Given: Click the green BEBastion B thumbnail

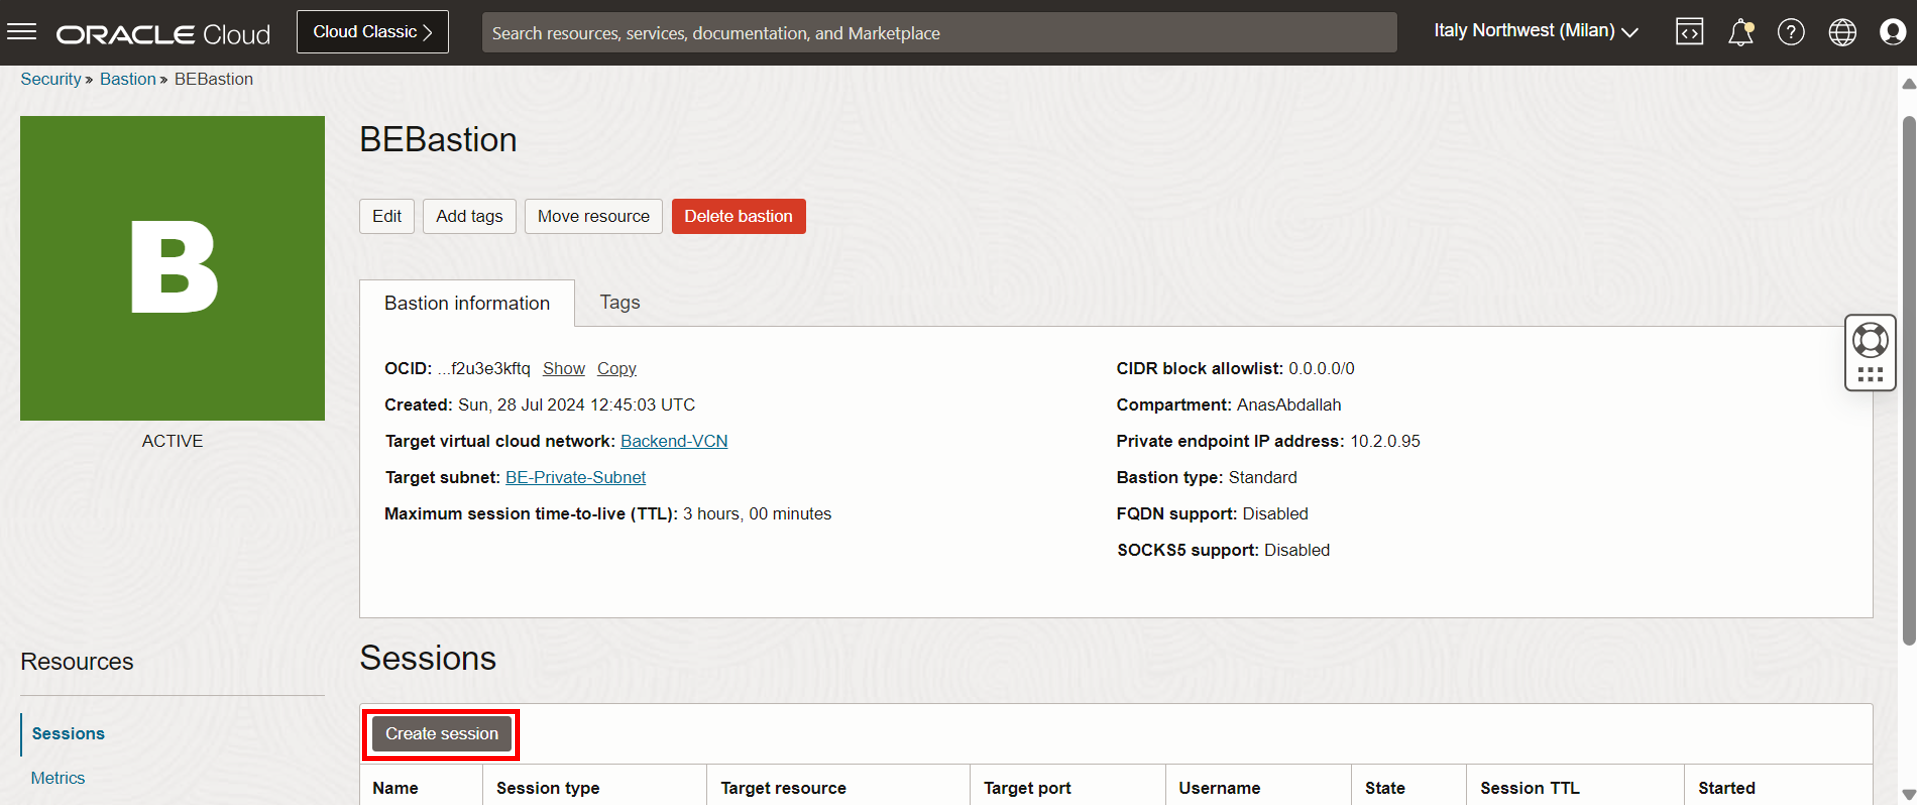Looking at the screenshot, I should click(172, 268).
